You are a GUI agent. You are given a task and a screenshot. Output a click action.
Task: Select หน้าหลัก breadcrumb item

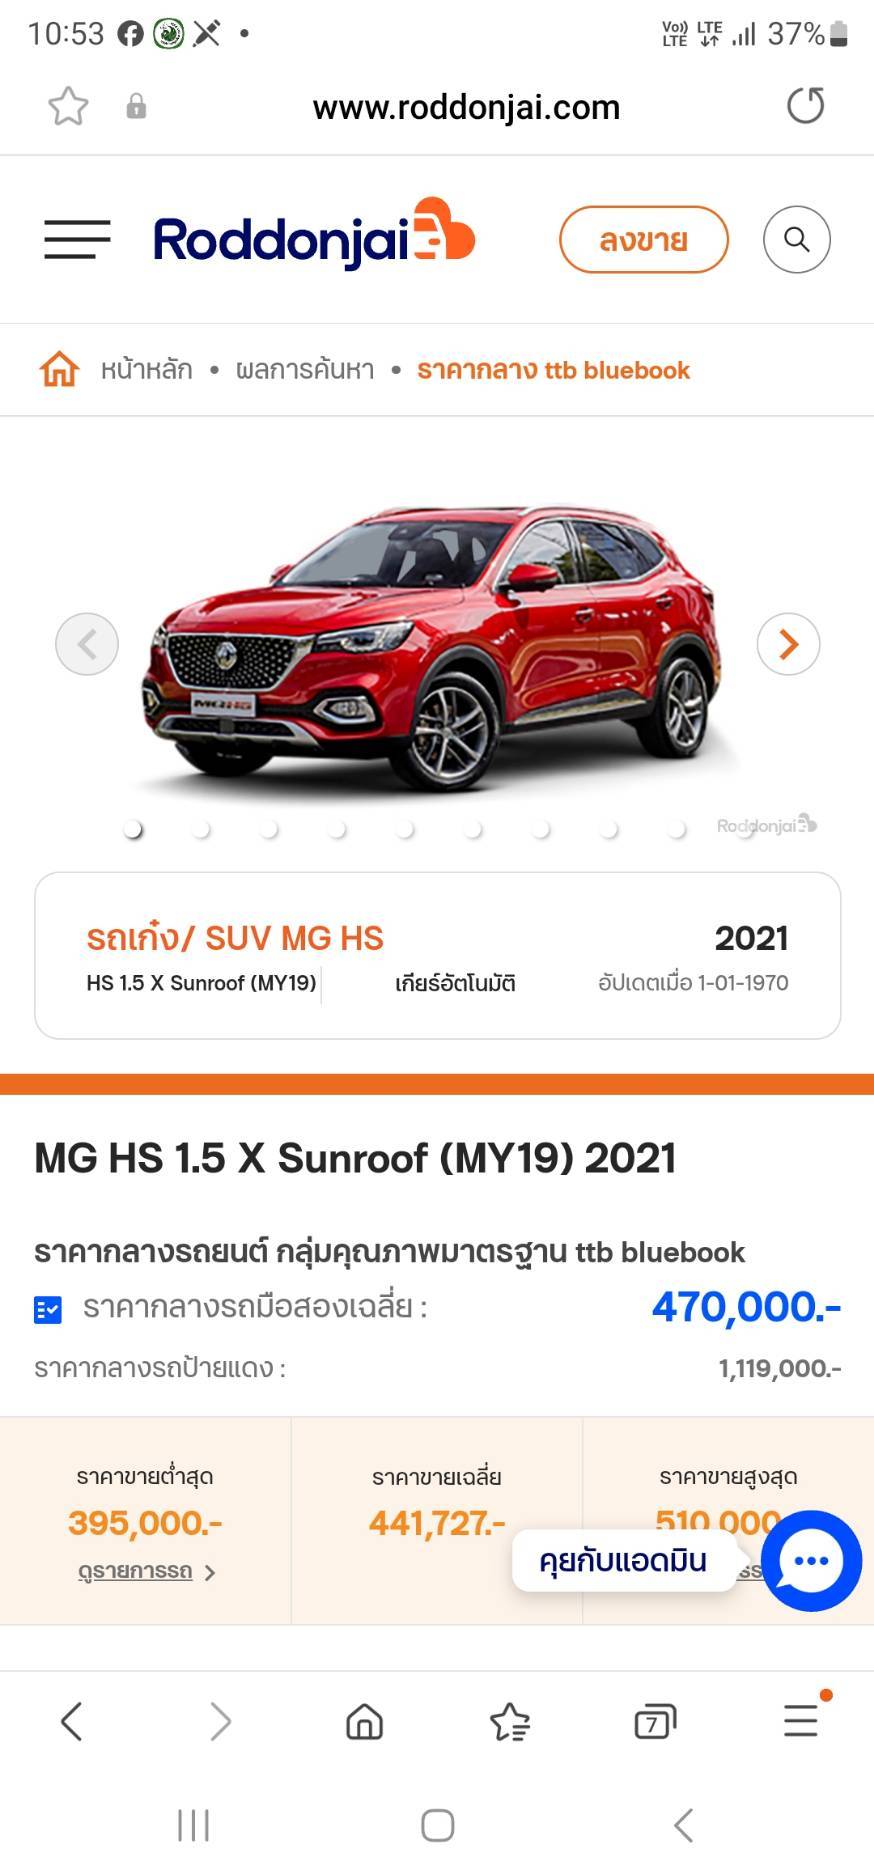click(146, 370)
